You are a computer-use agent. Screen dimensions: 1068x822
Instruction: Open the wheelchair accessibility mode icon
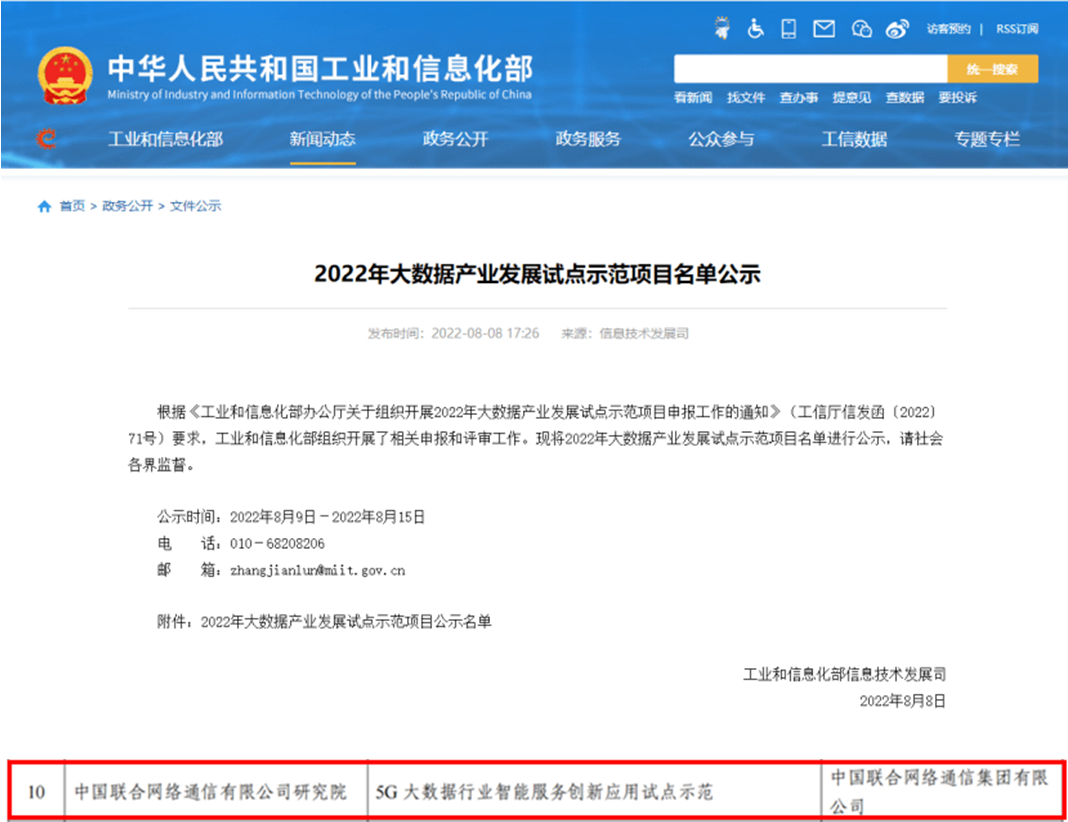coord(756,28)
